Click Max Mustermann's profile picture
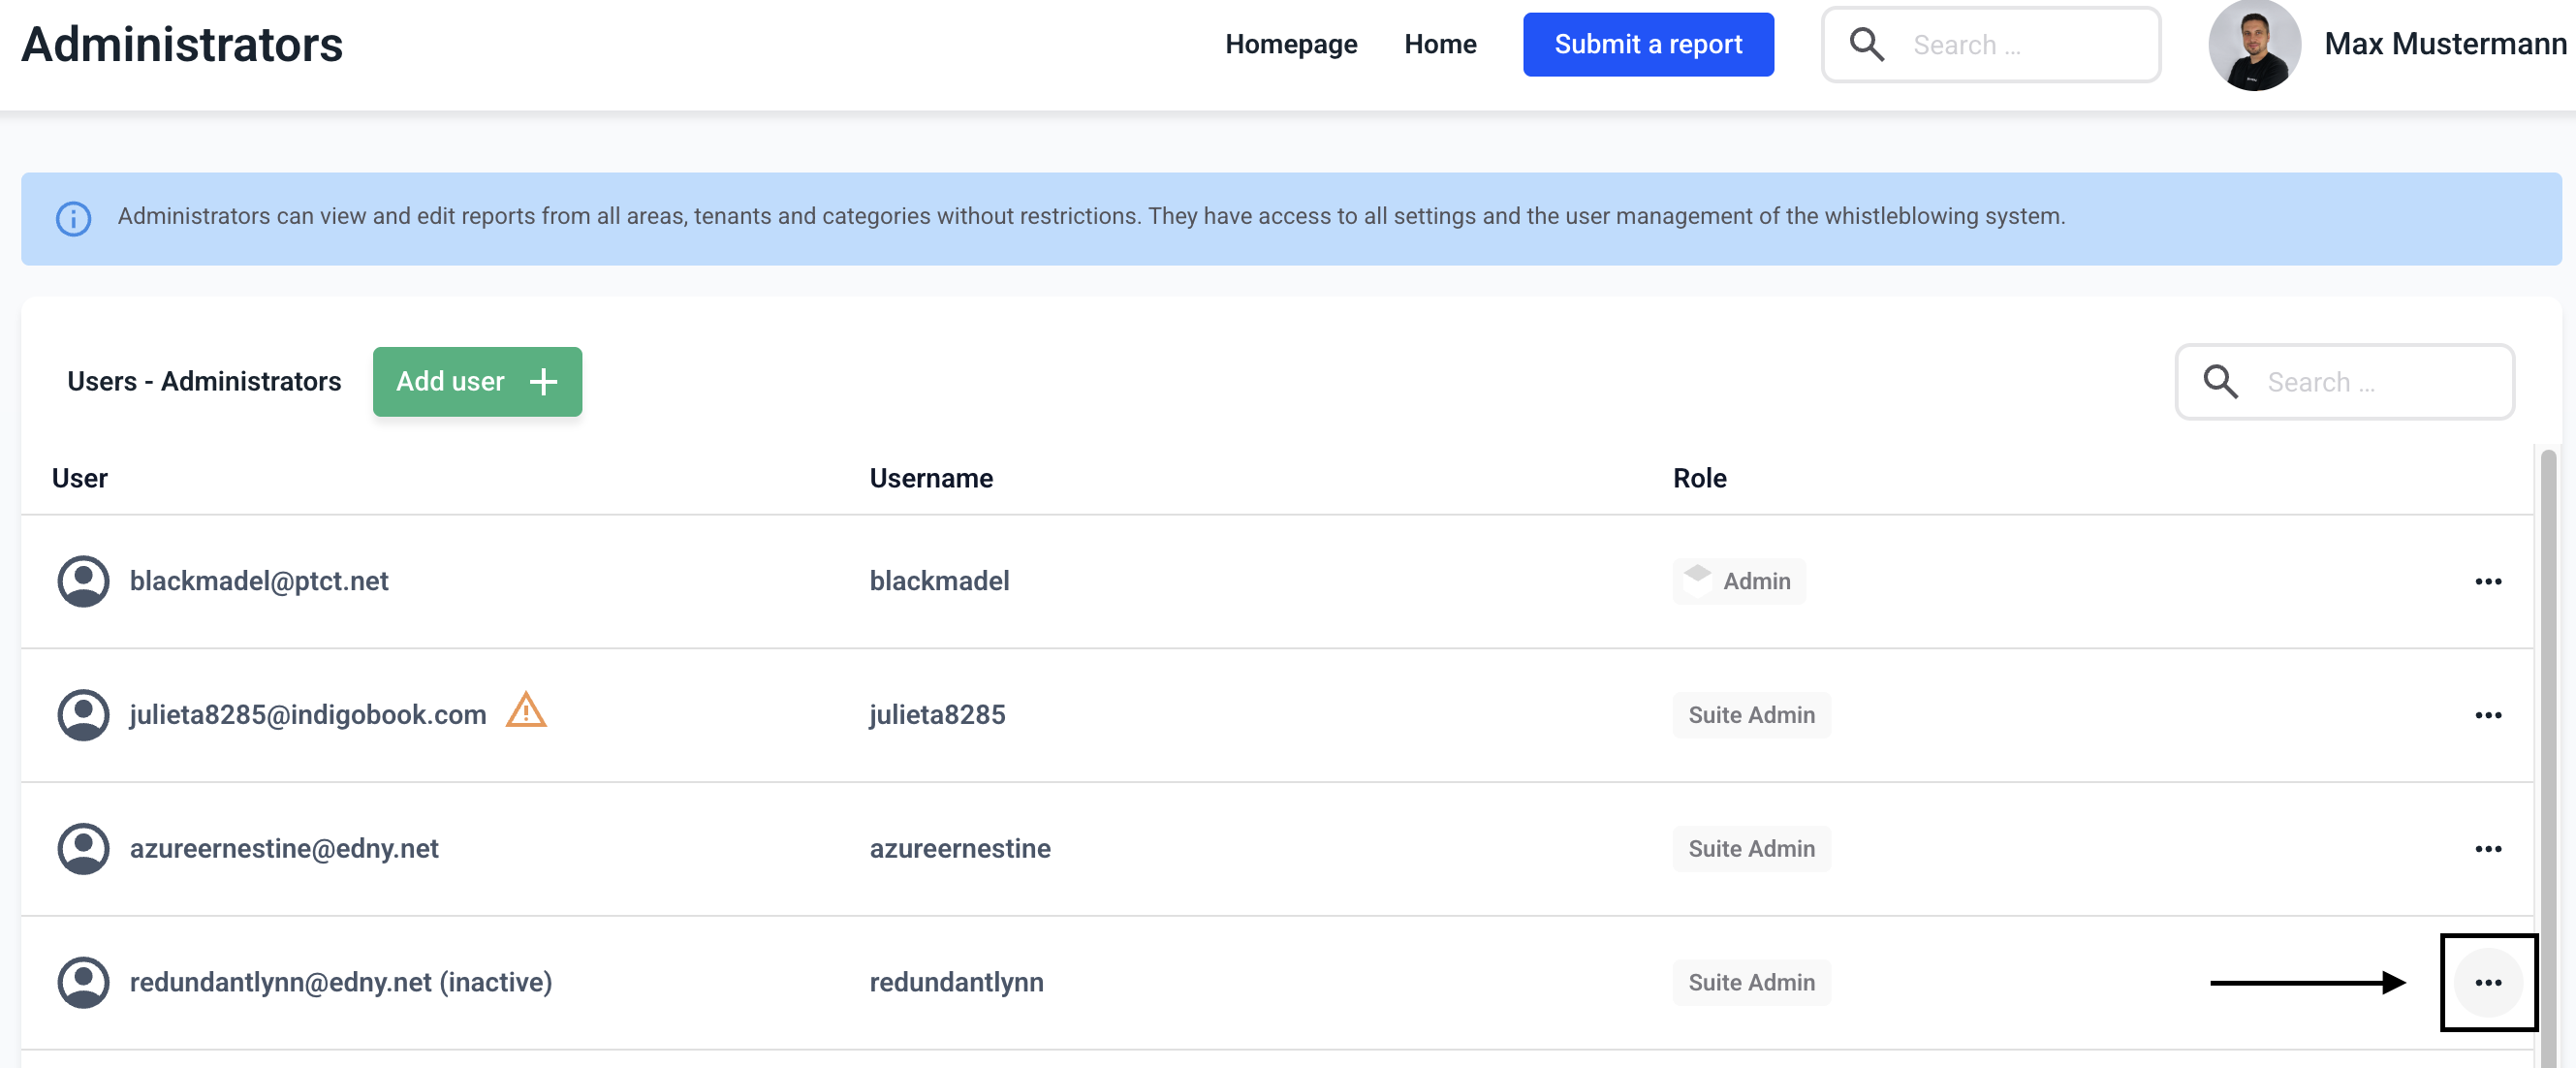 click(x=2253, y=45)
